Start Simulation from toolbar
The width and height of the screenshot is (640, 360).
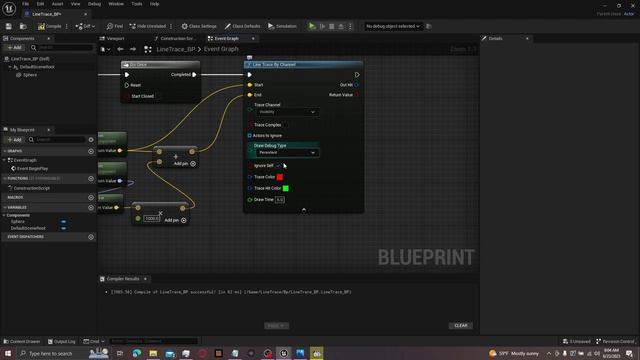point(282,26)
